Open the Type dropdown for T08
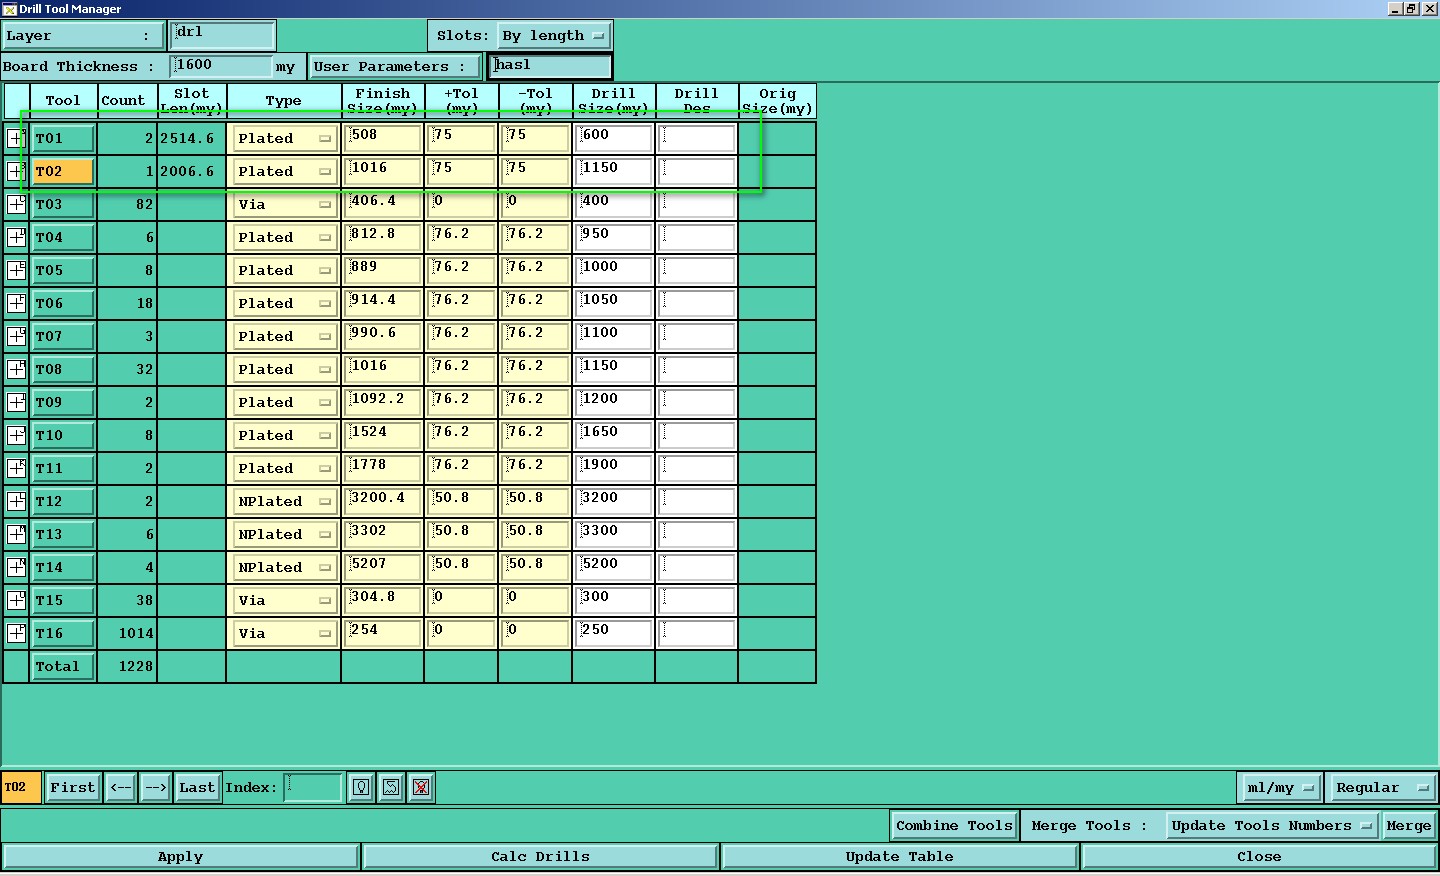The width and height of the screenshot is (1440, 876). 284,369
